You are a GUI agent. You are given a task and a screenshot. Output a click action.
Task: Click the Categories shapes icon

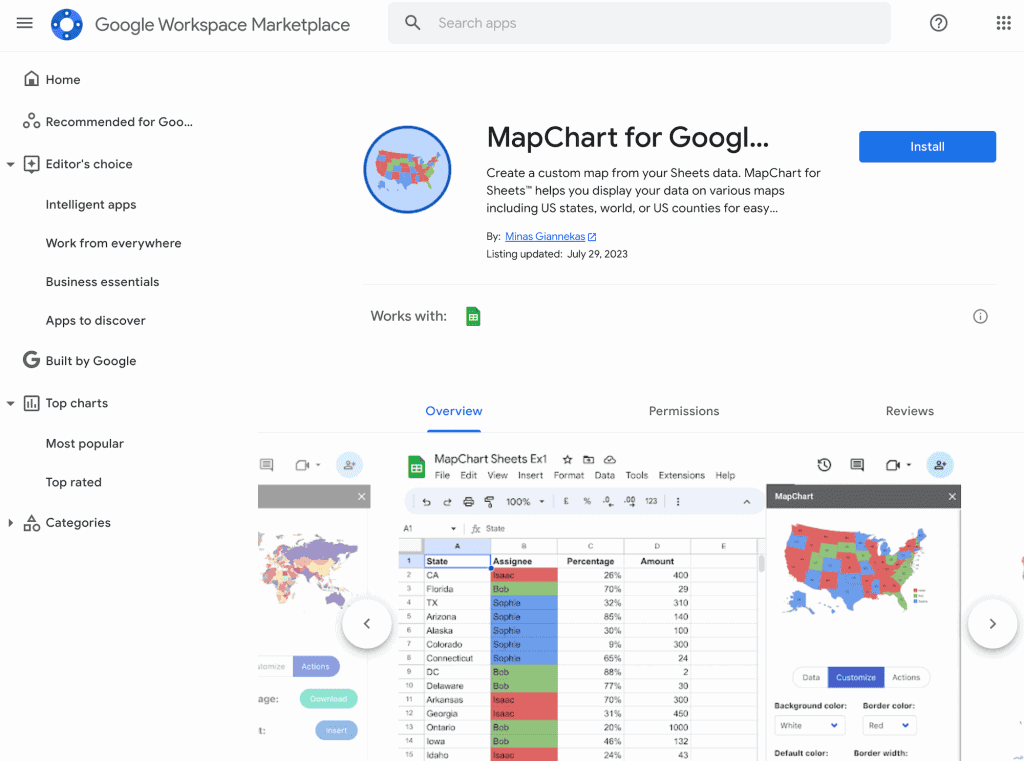(x=31, y=523)
